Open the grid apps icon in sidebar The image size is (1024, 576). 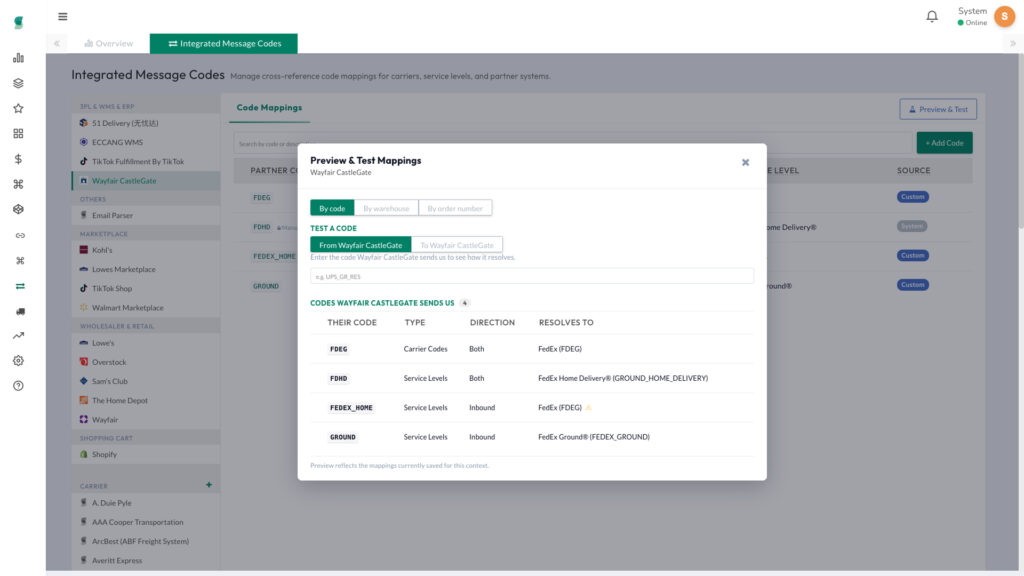18,134
